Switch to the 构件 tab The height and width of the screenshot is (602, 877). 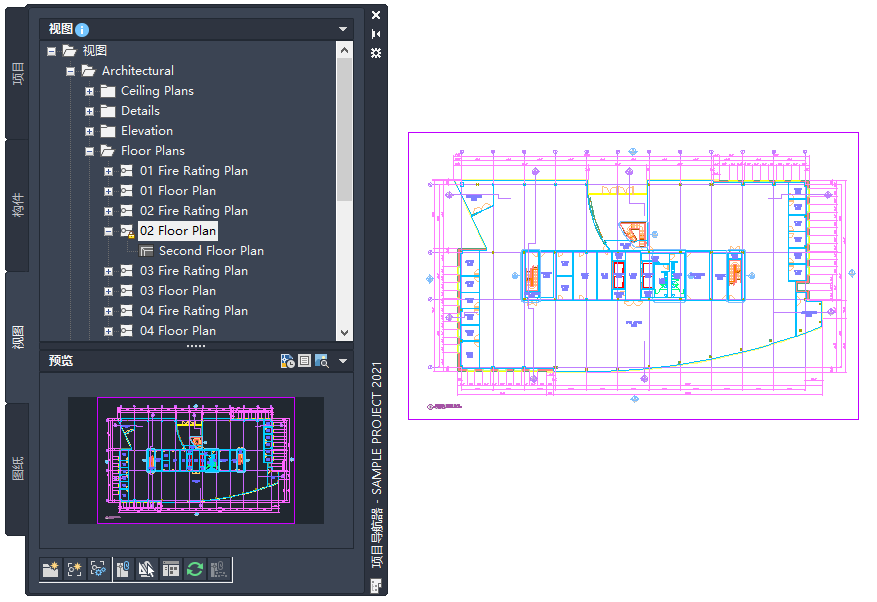18,205
